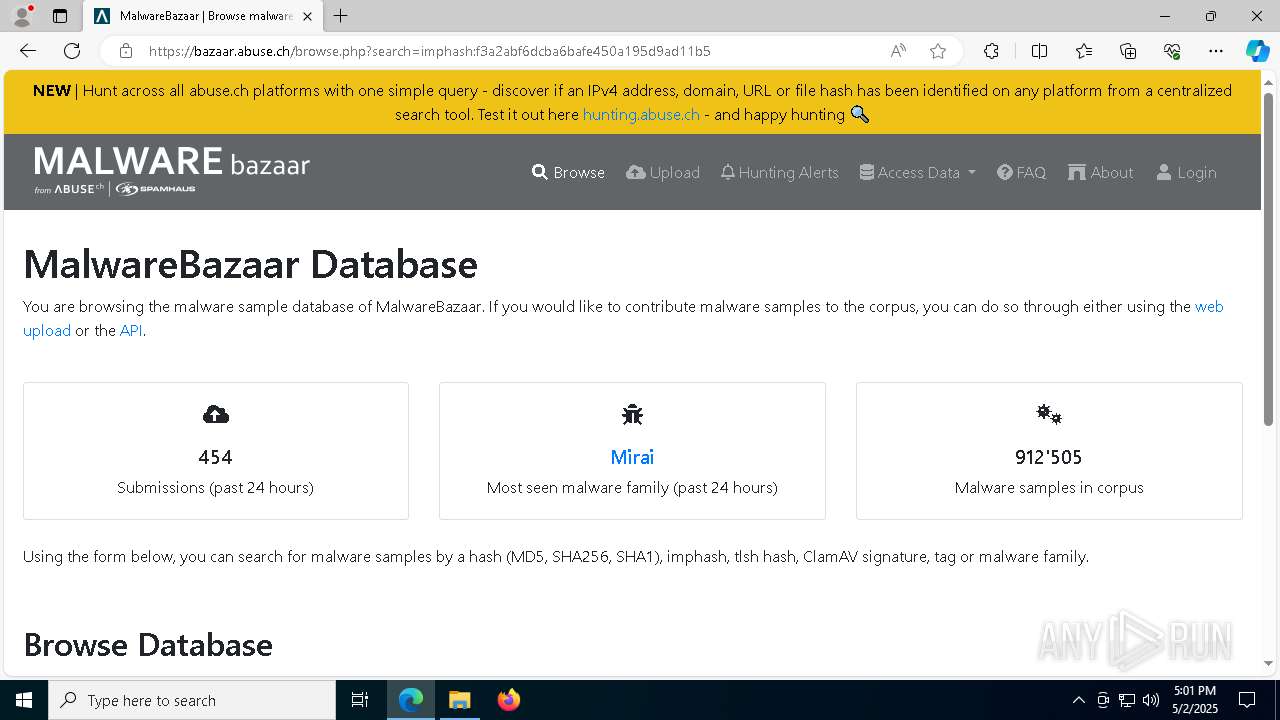Viewport: 1280px width, 720px height.
Task: Open the notification center icon
Action: [x=1247, y=700]
